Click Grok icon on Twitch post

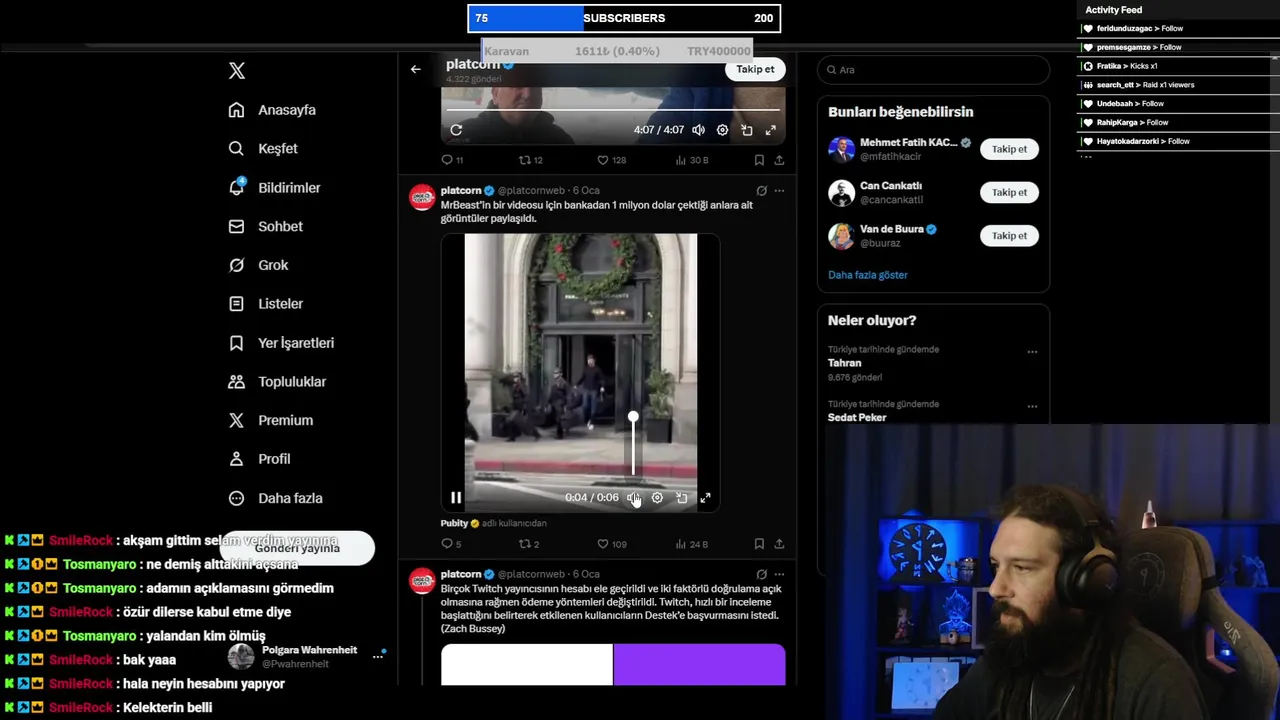pyautogui.click(x=761, y=574)
